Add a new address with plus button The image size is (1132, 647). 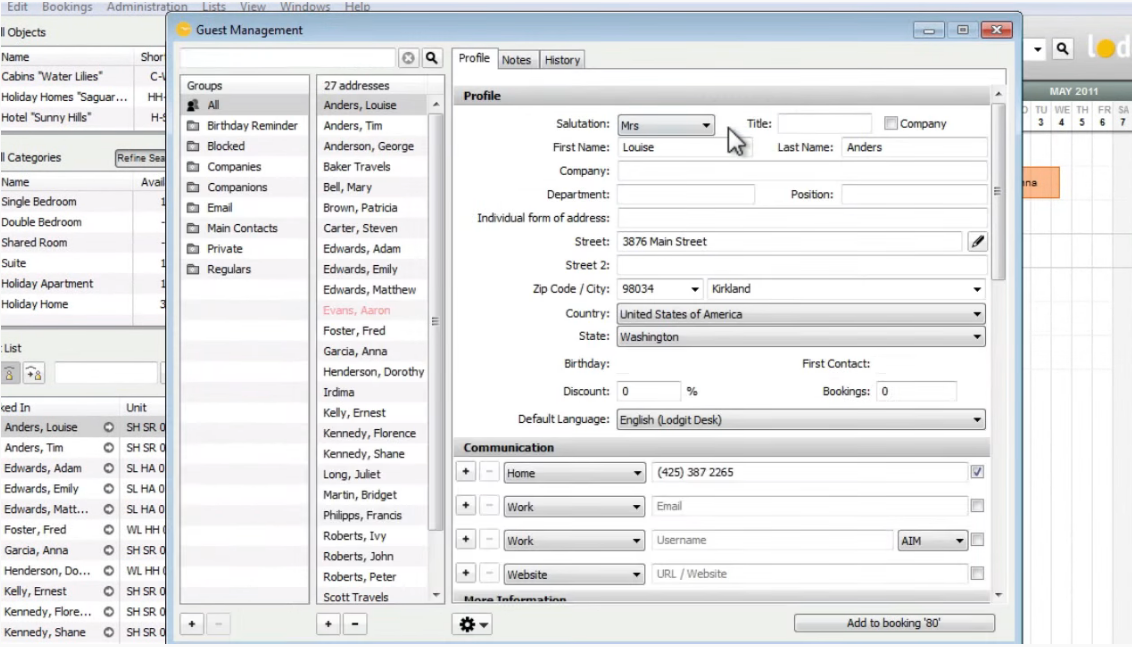tap(330, 624)
